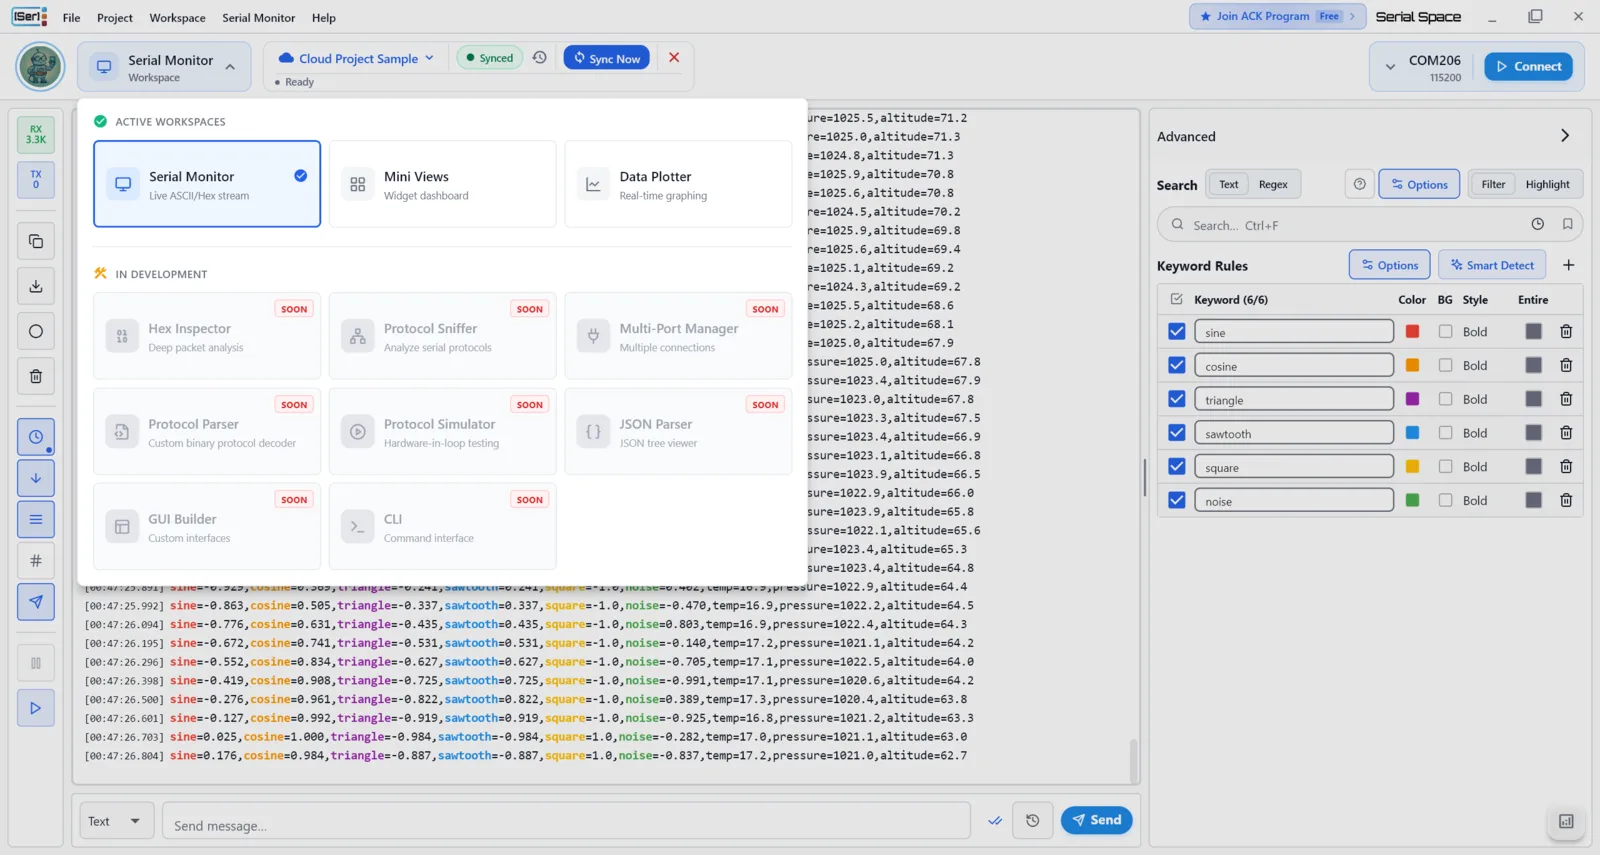Viewport: 1600px width, 855px height.
Task: Open the Text format dropdown near Send
Action: [116, 821]
